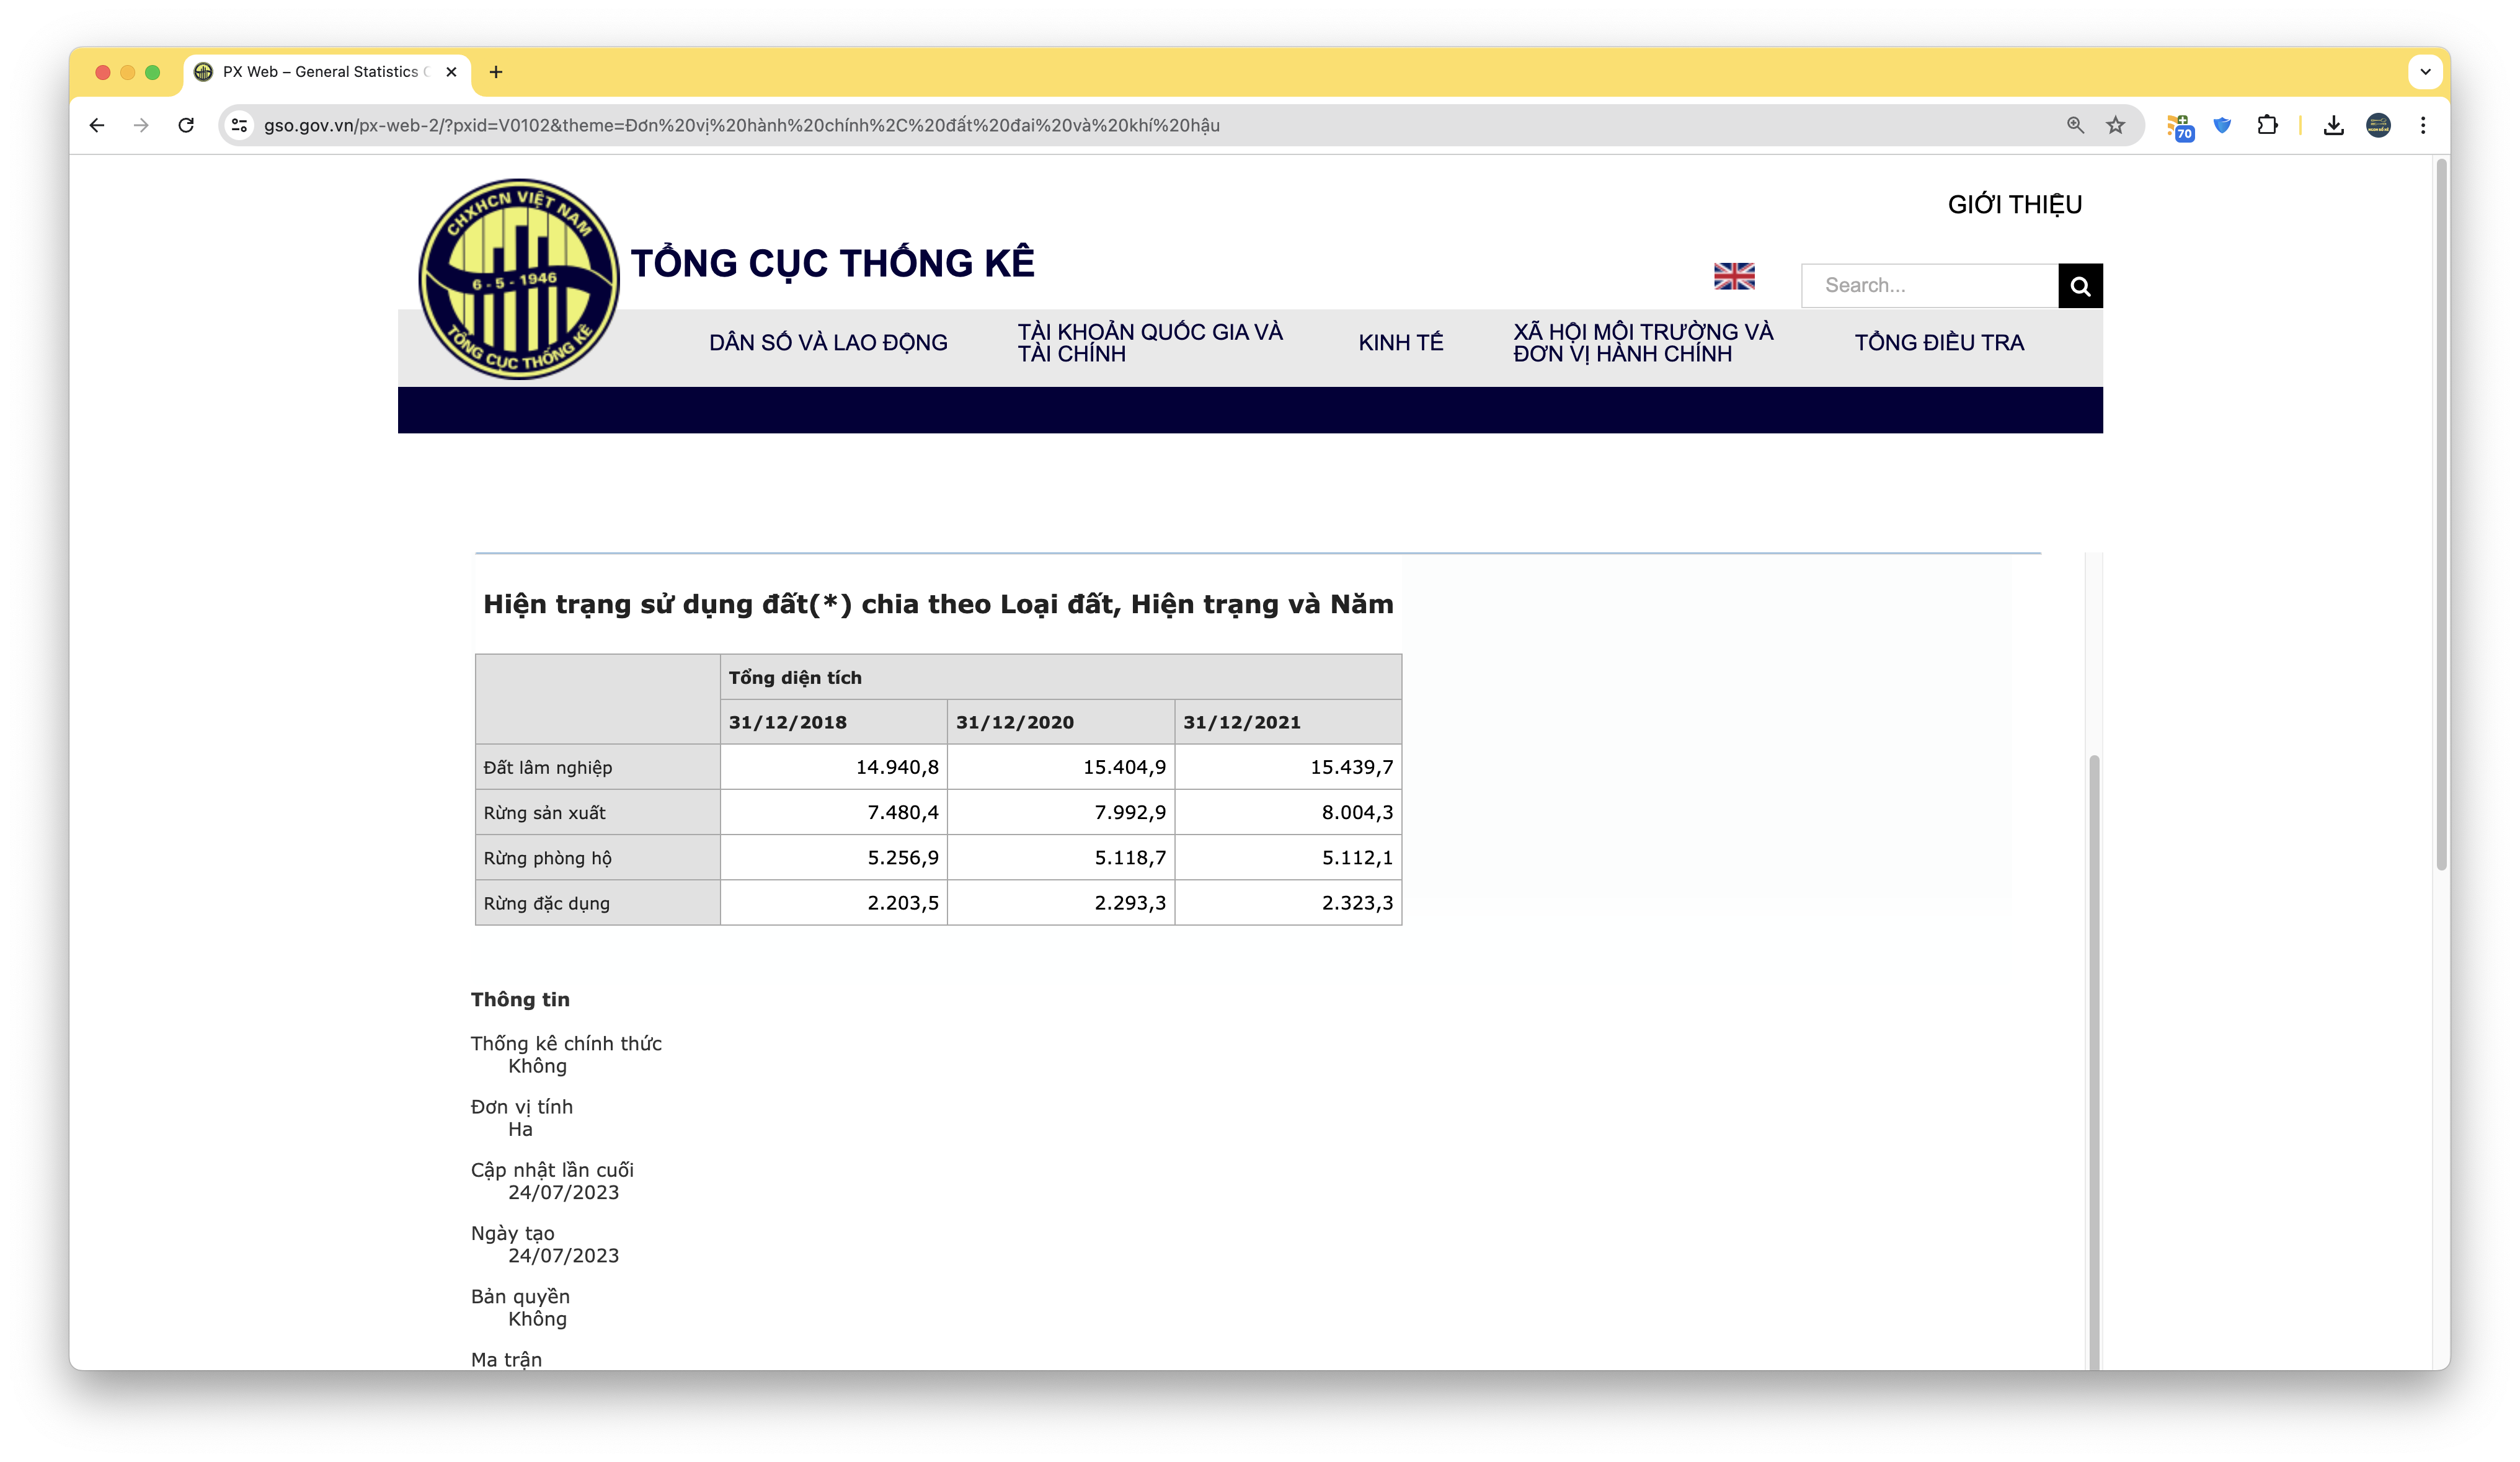Switch language via UK flag icon
Screen dimensions: 2520x1462
pos(1734,276)
